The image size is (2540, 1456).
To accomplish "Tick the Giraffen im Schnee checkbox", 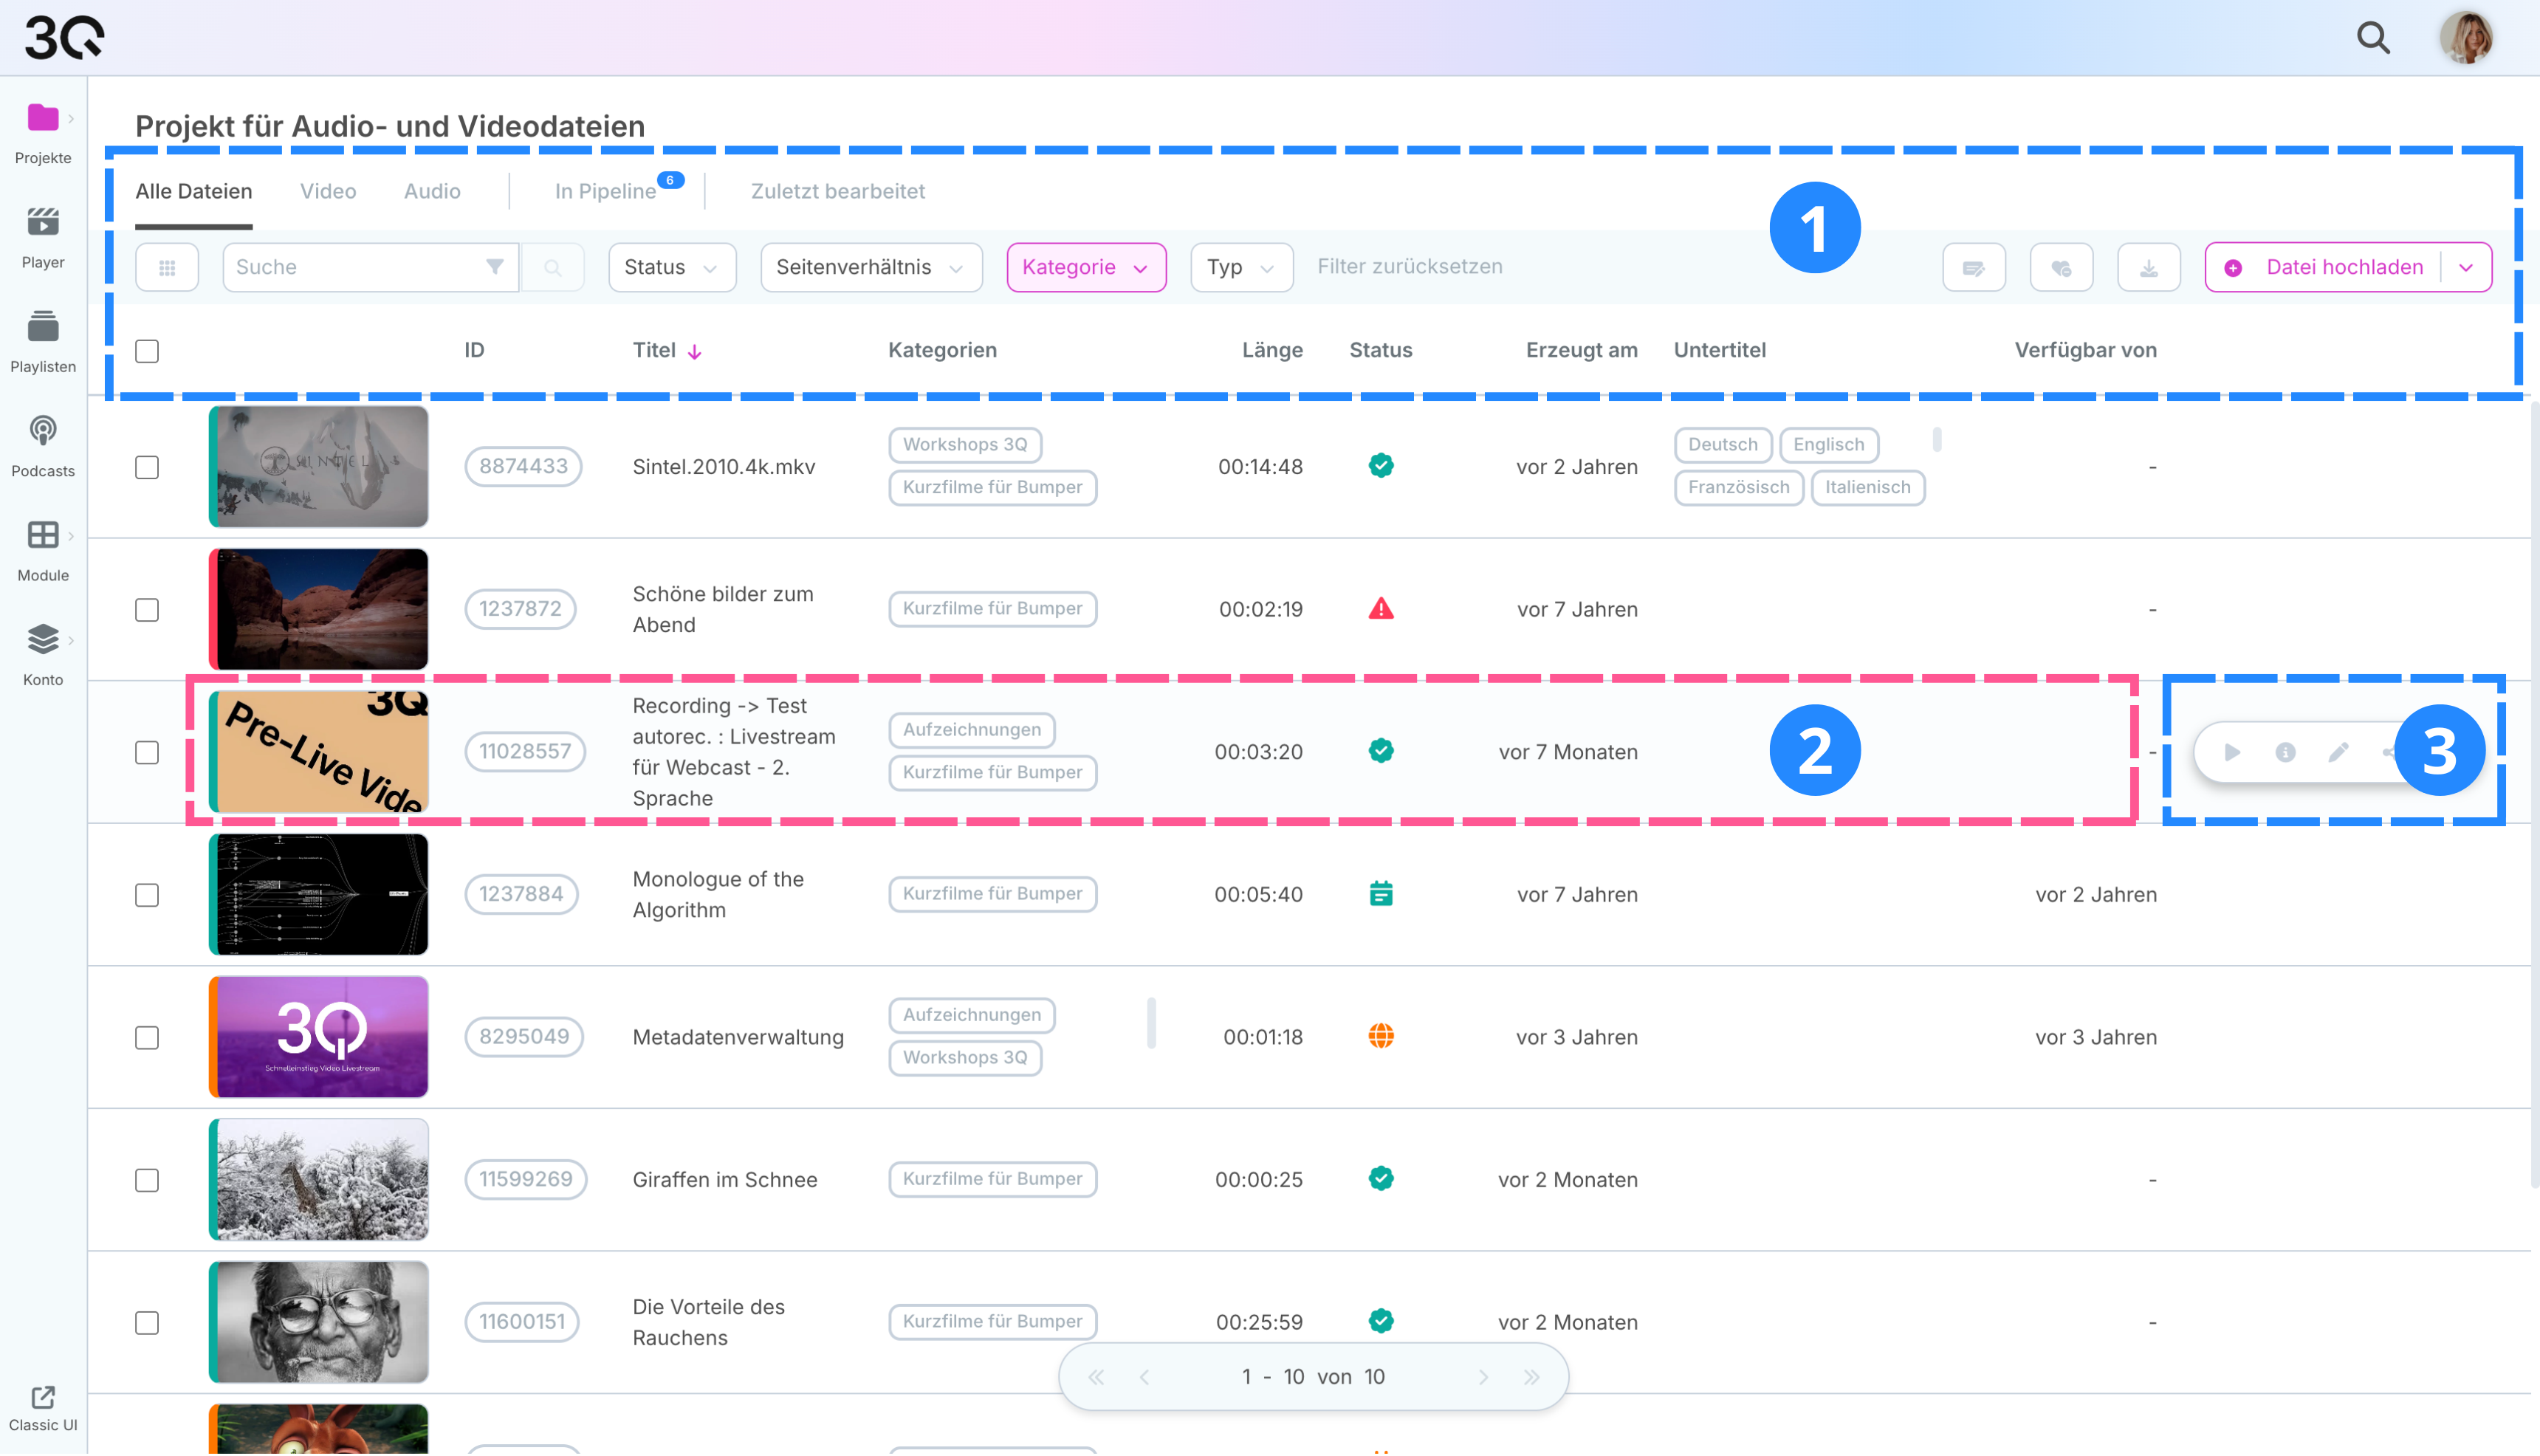I will coord(147,1180).
